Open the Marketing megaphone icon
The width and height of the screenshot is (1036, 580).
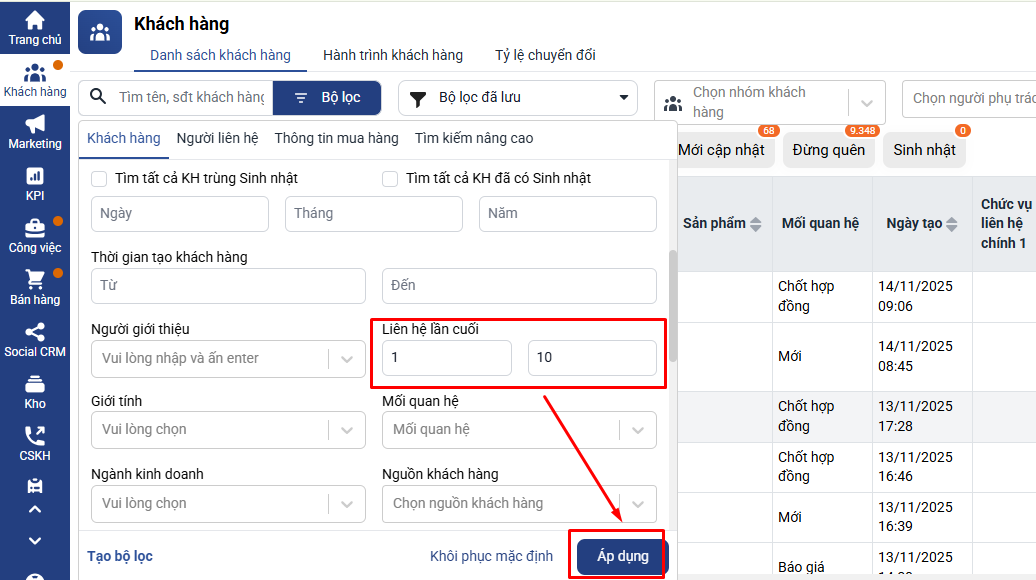(35, 124)
